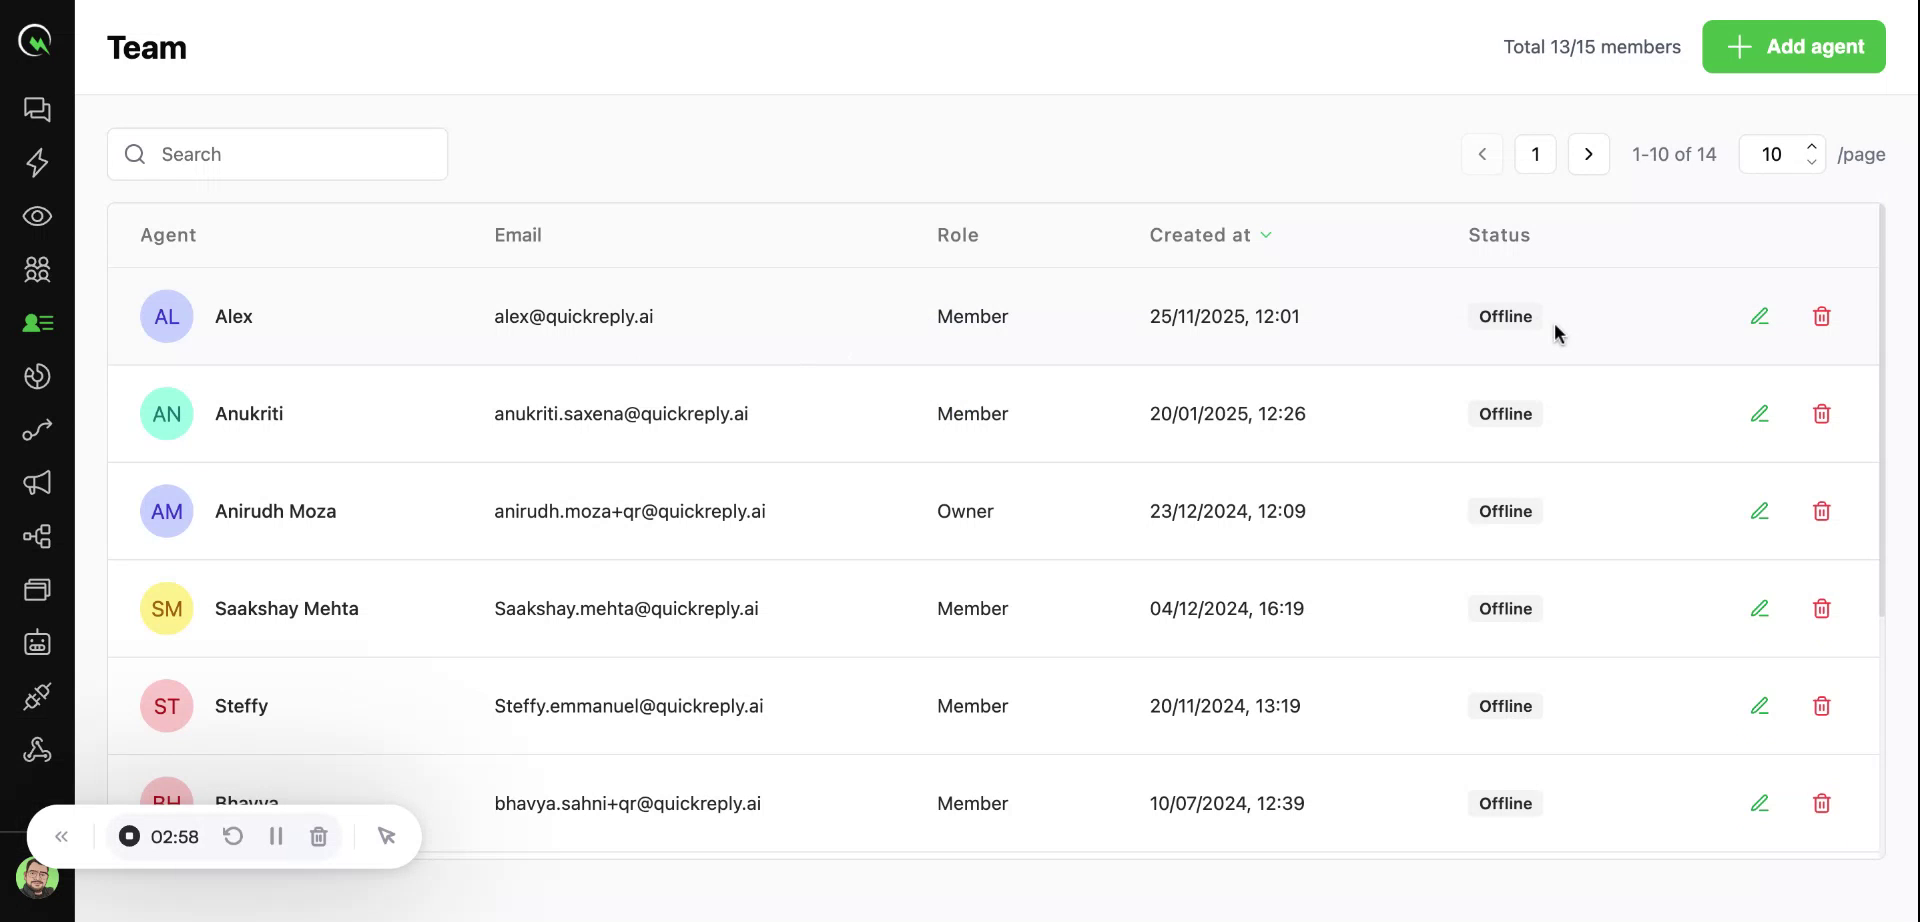Edit Steffy's agent details
1920x922 pixels.
(1760, 706)
